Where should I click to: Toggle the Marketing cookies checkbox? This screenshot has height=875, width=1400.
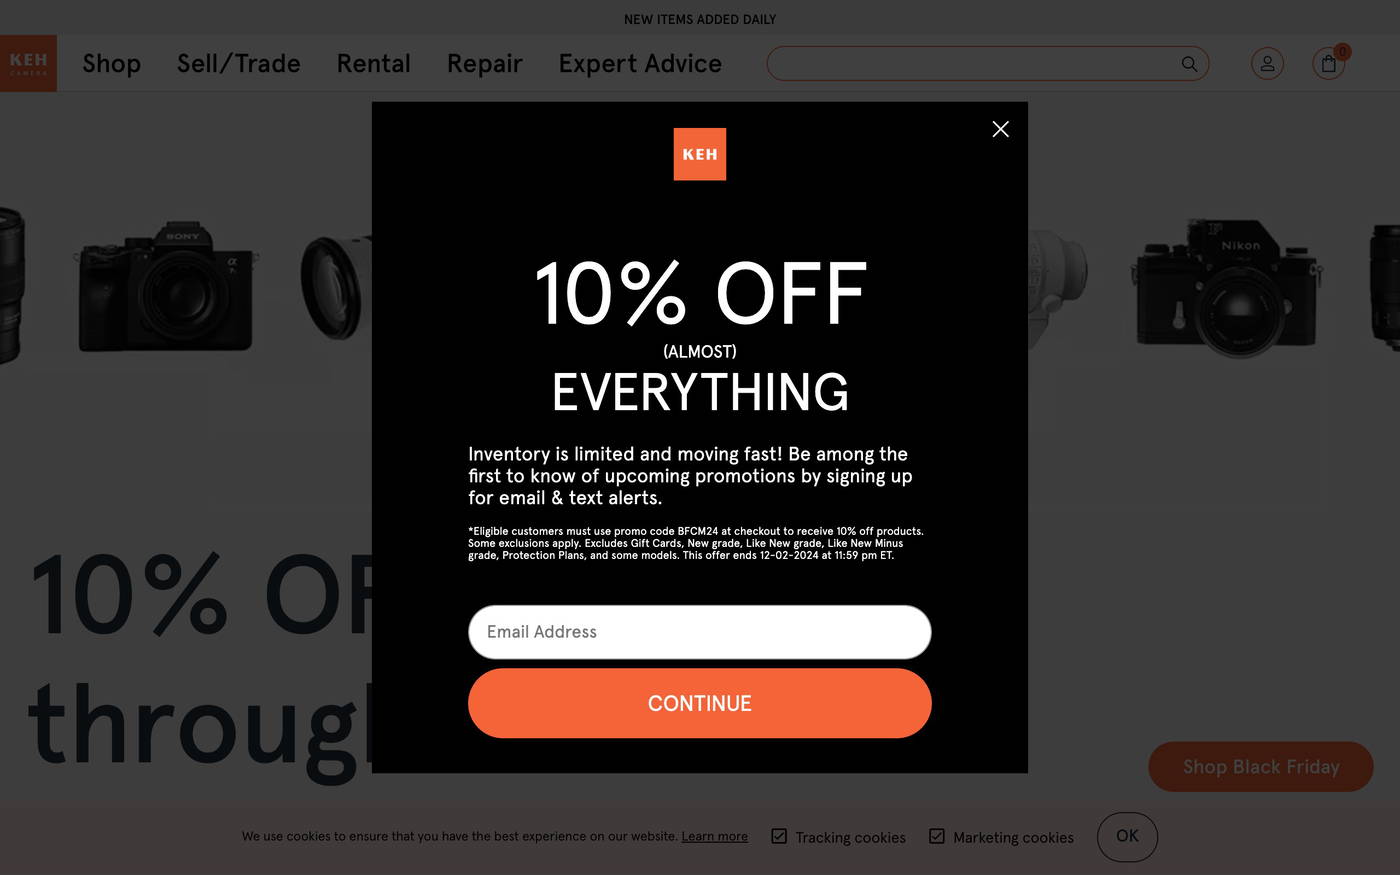click(937, 836)
